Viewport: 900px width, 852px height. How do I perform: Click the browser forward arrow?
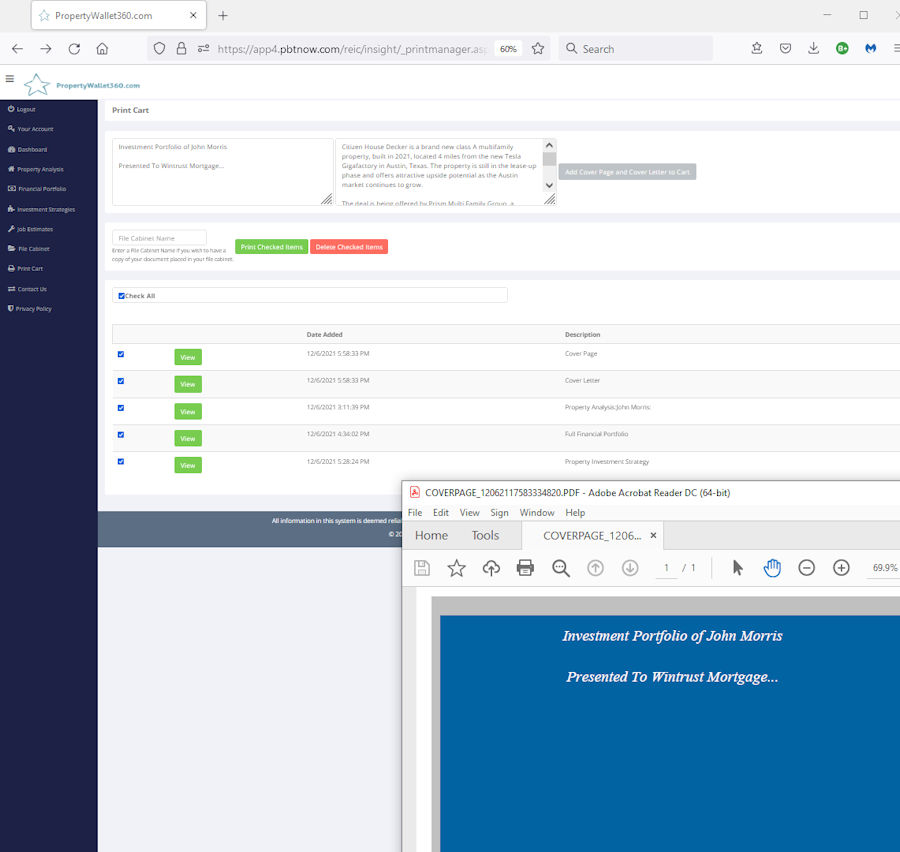click(x=46, y=49)
